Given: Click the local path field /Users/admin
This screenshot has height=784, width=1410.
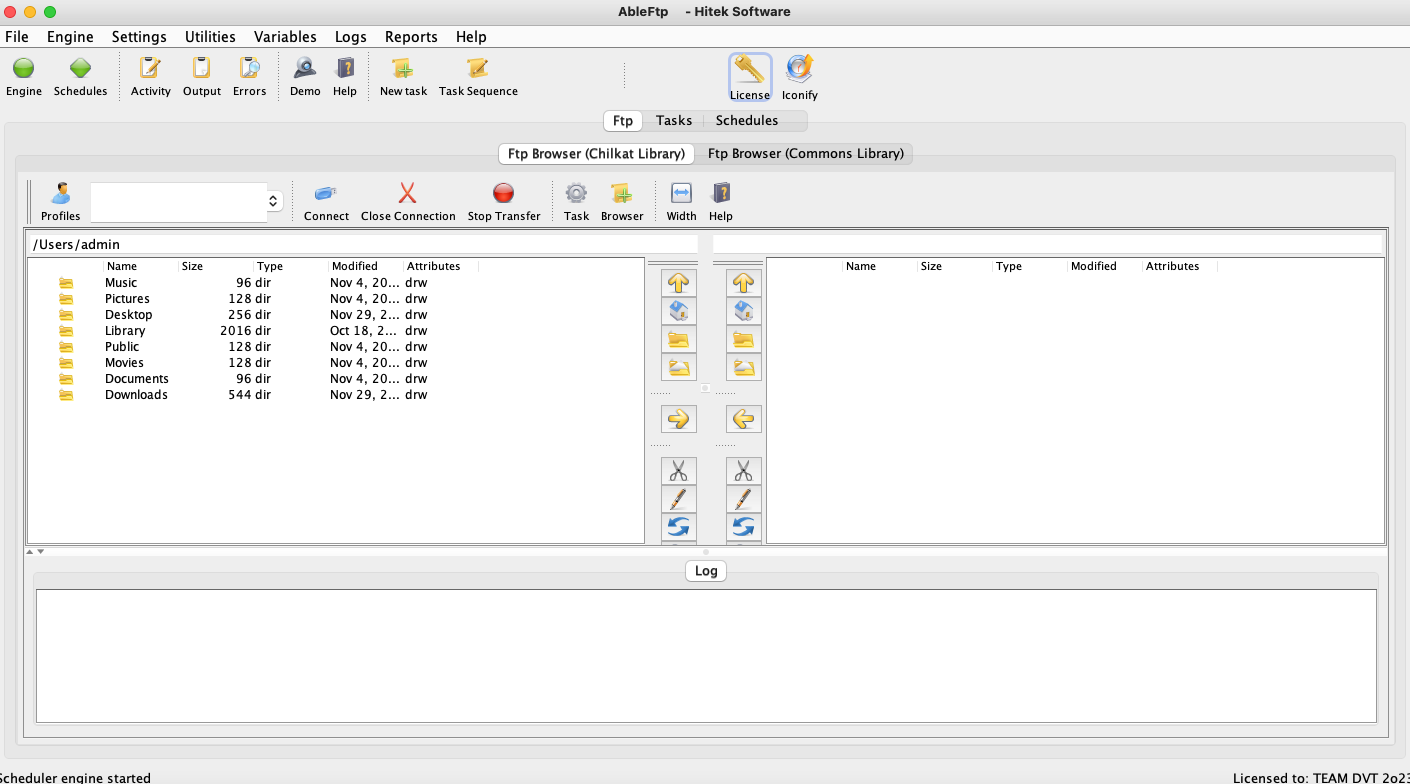Looking at the screenshot, I should pyautogui.click(x=360, y=244).
